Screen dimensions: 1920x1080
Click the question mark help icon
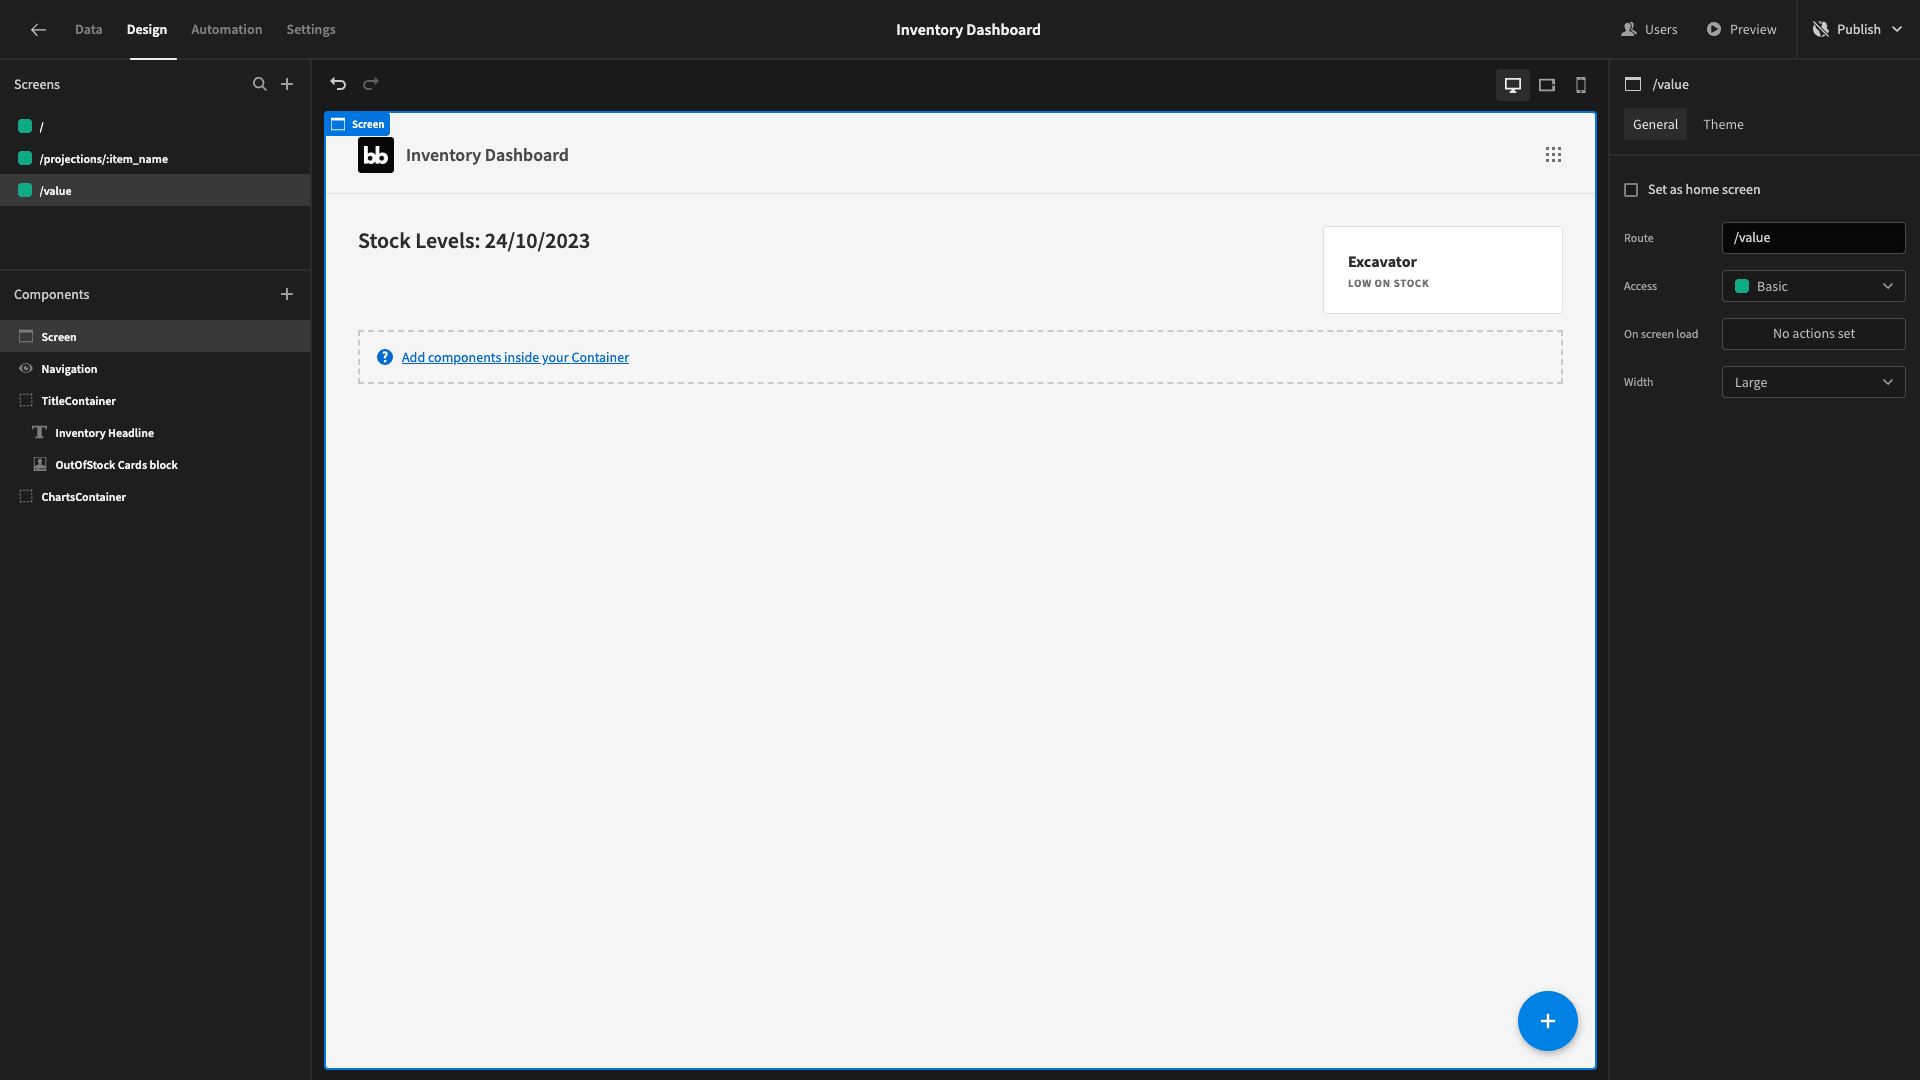[385, 357]
